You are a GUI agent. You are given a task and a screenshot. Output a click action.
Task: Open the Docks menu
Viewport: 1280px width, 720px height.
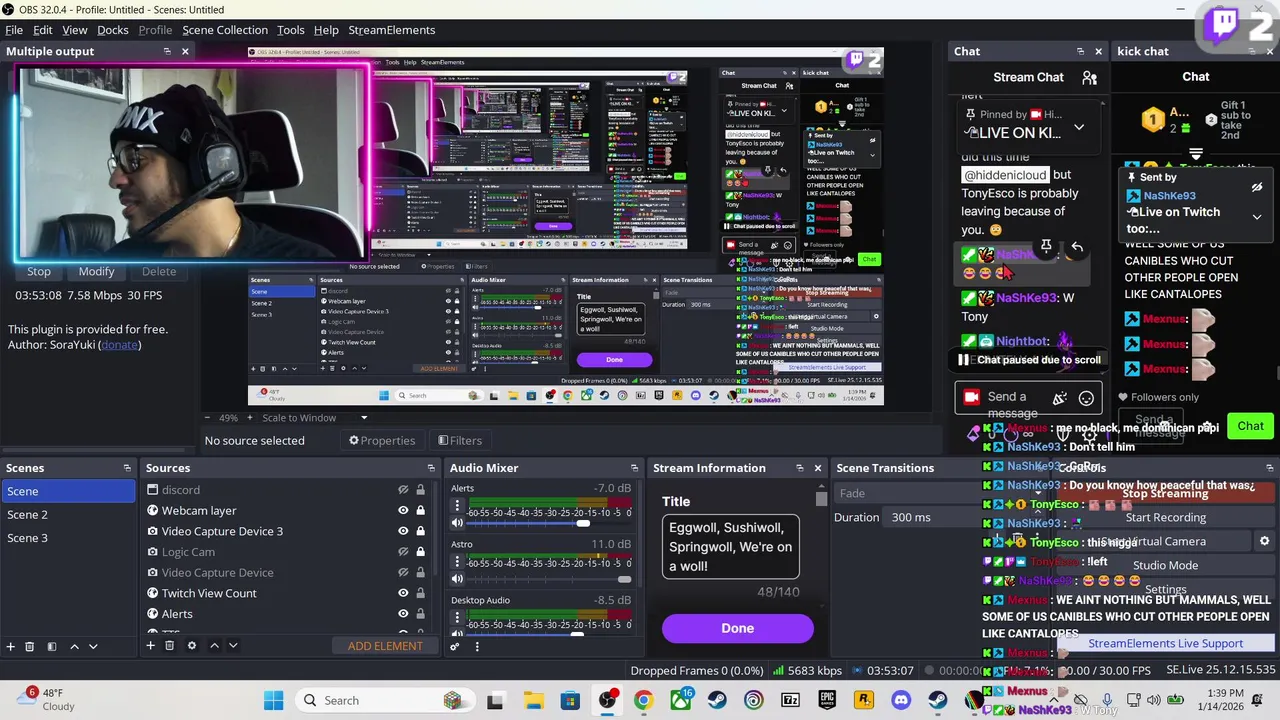[112, 30]
